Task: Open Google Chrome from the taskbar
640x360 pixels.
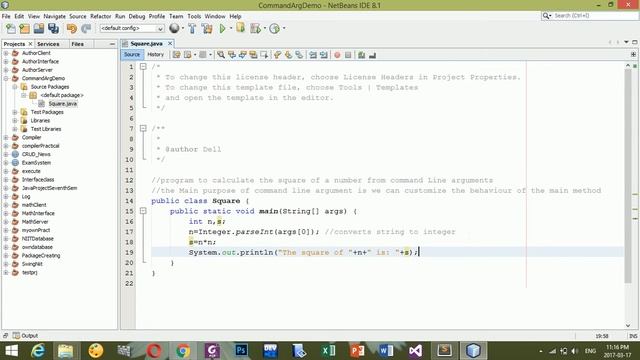Action: point(183,351)
